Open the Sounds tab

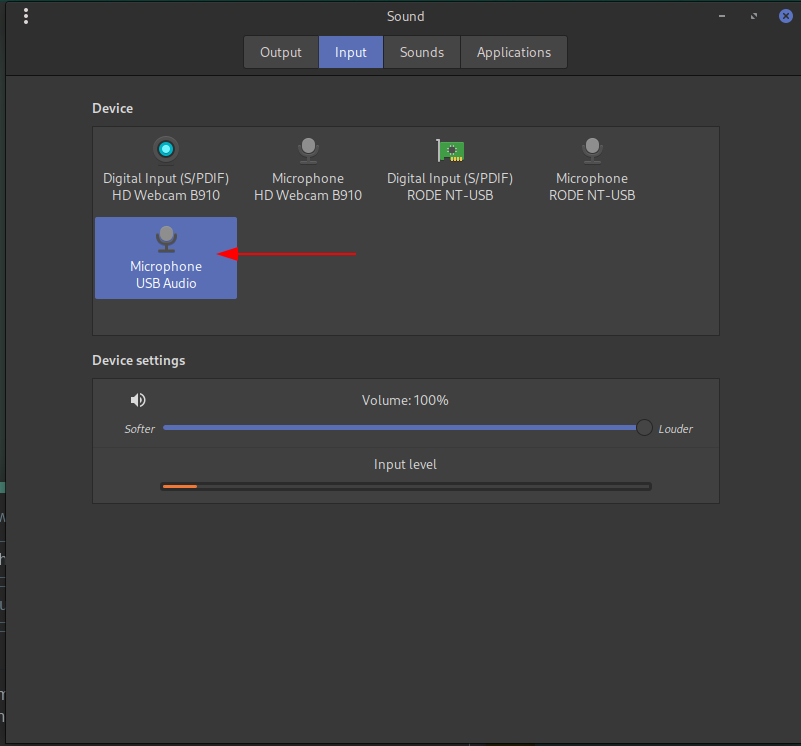(421, 52)
